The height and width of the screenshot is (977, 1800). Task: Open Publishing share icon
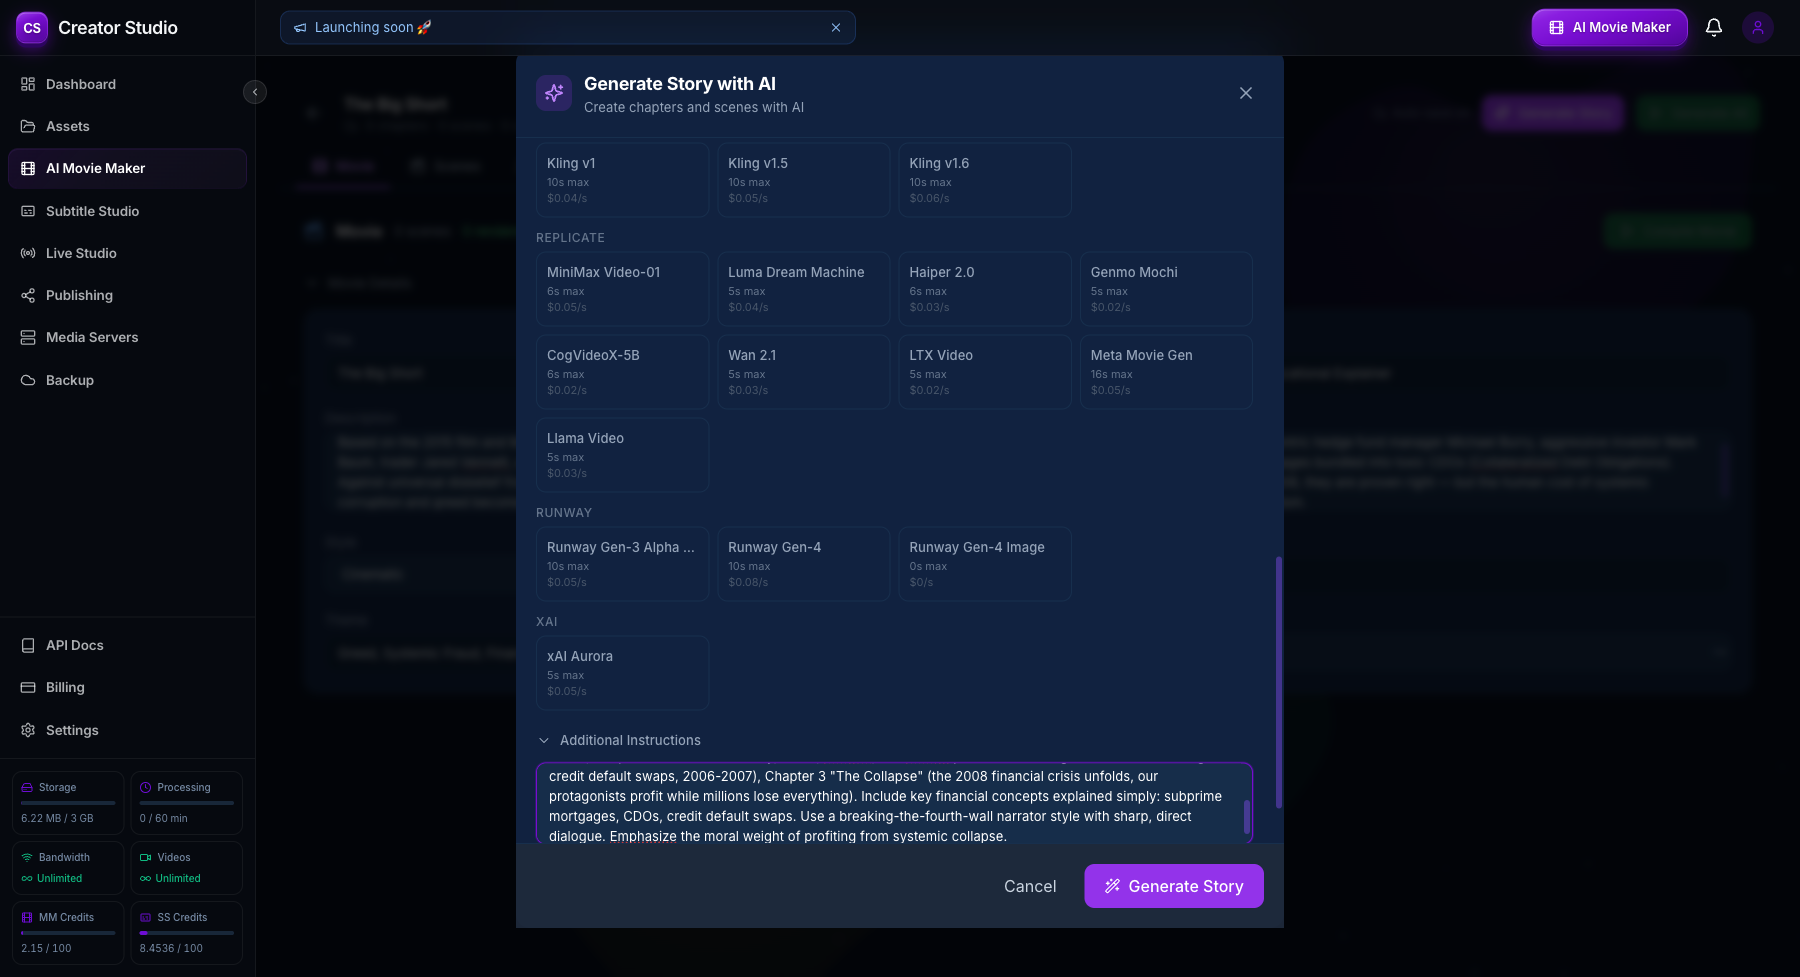coord(28,295)
